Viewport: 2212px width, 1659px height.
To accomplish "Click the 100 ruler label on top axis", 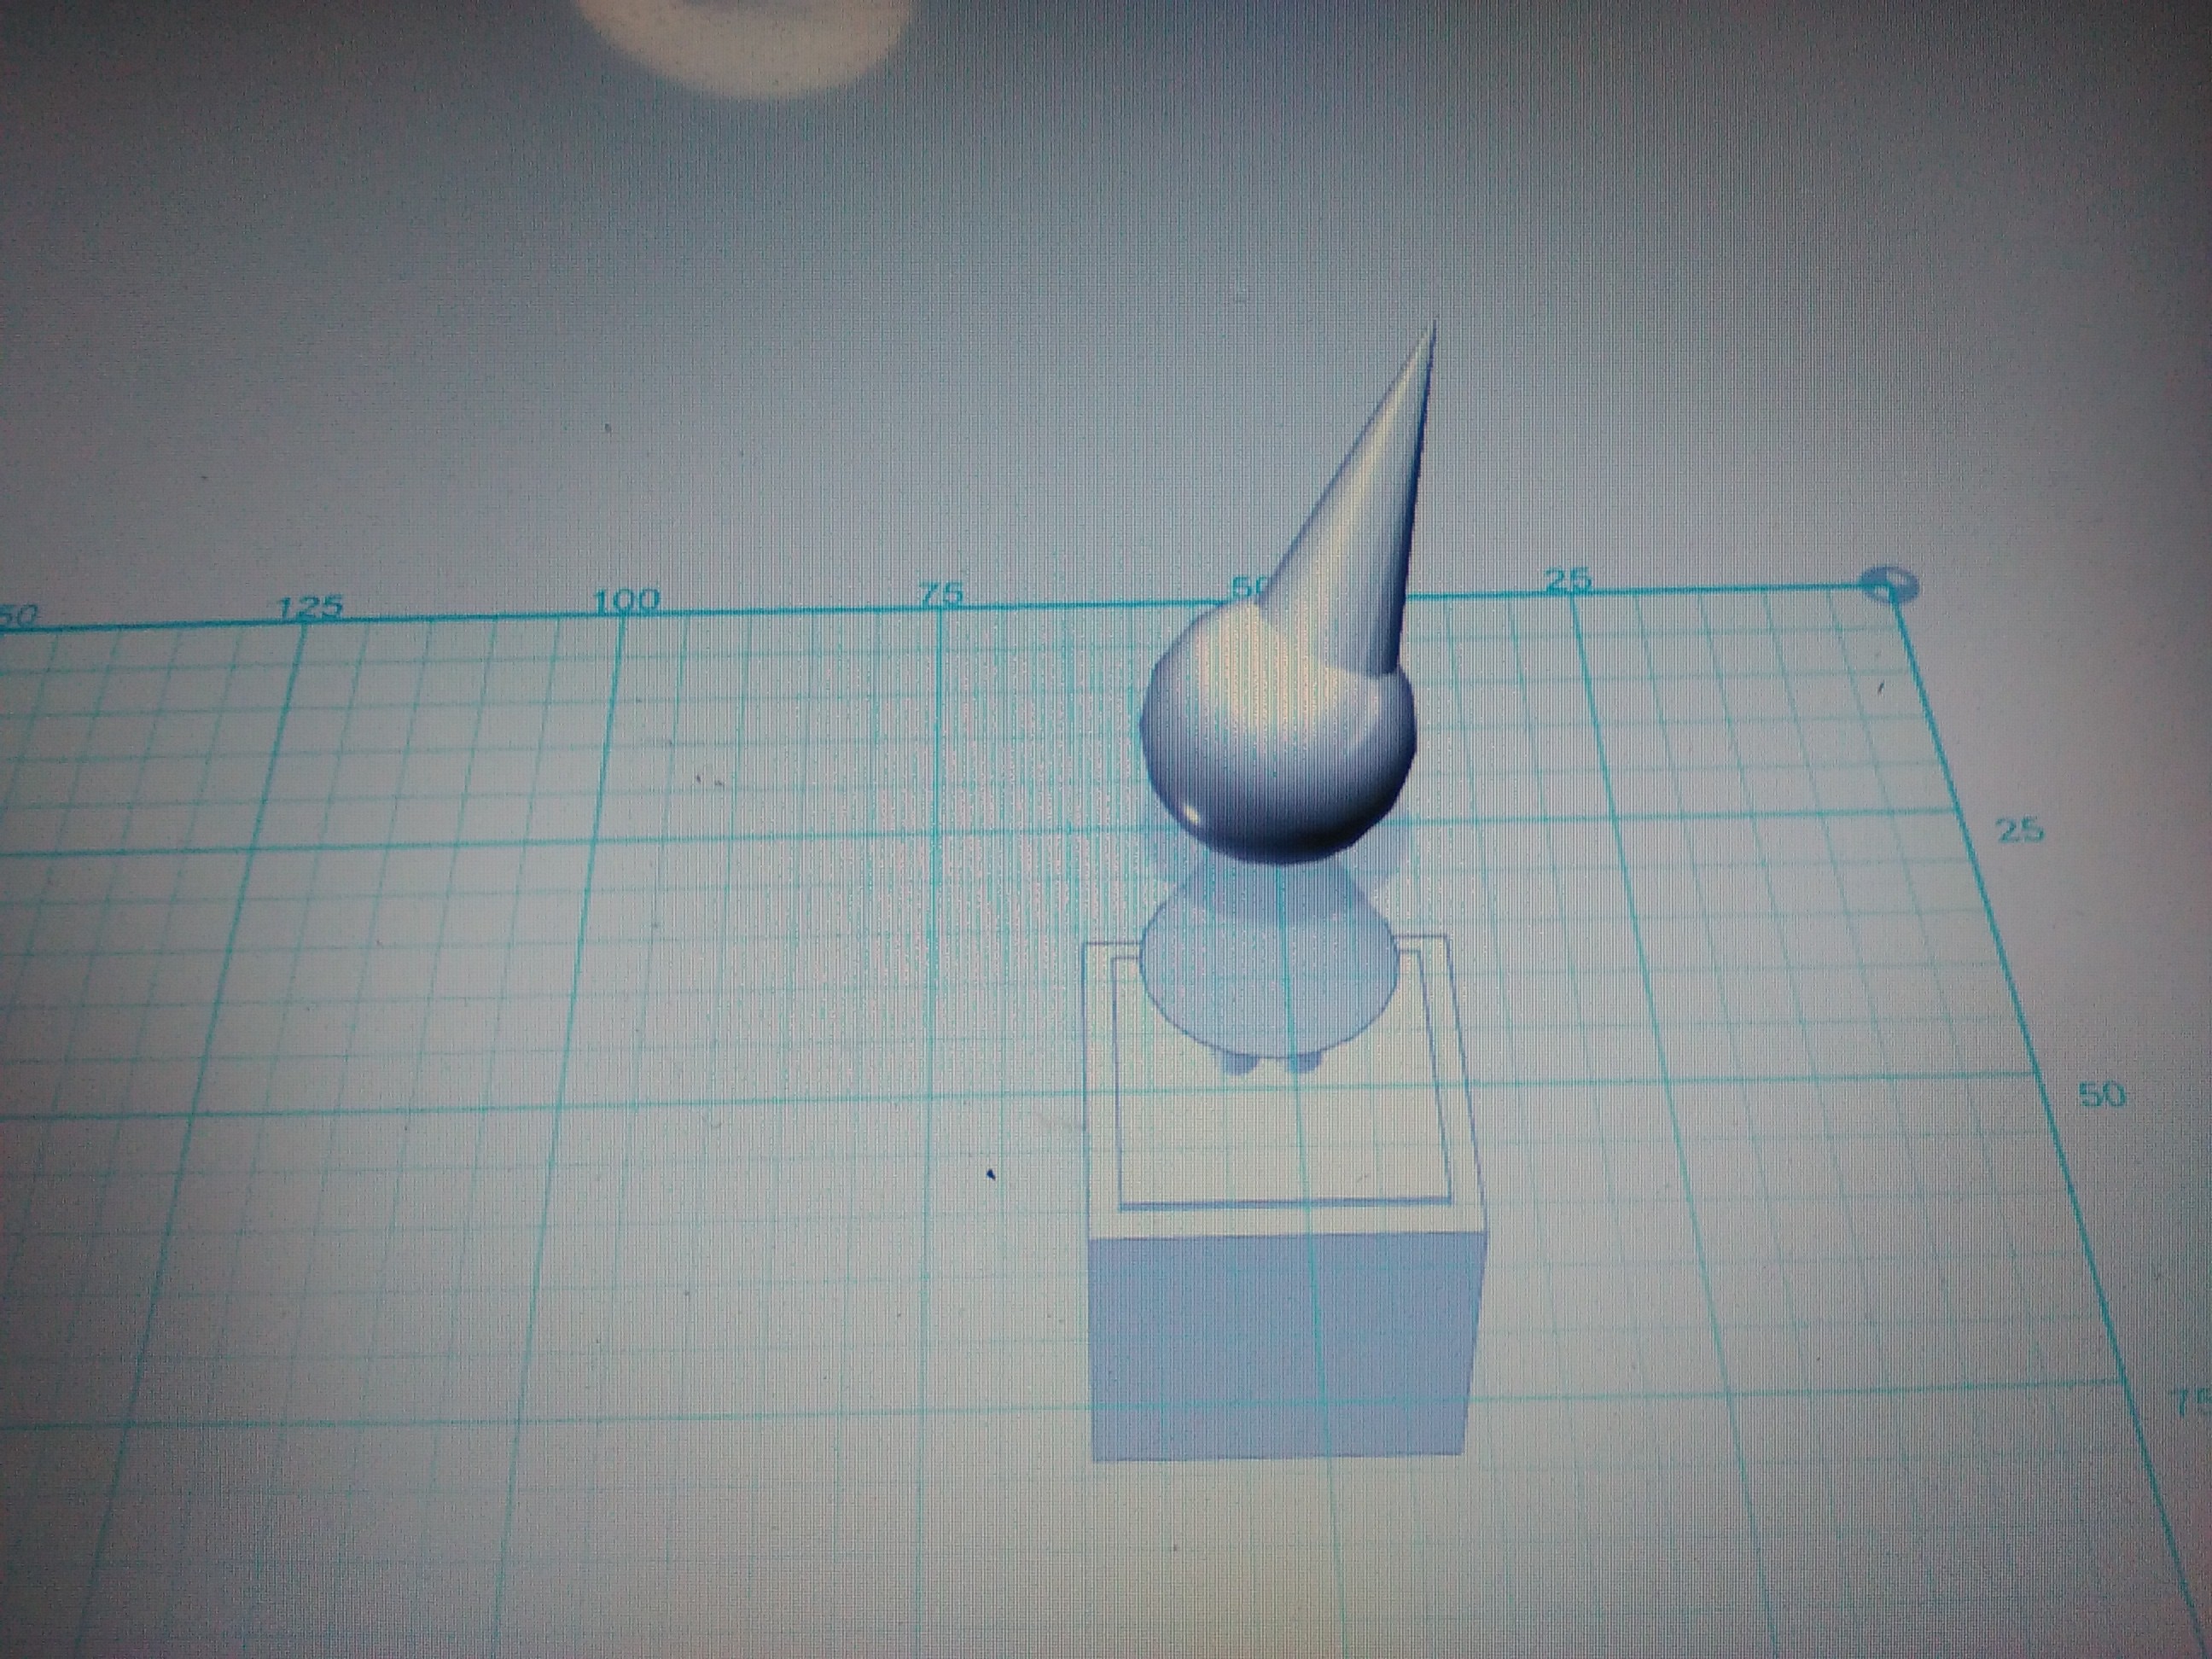I will (627, 600).
